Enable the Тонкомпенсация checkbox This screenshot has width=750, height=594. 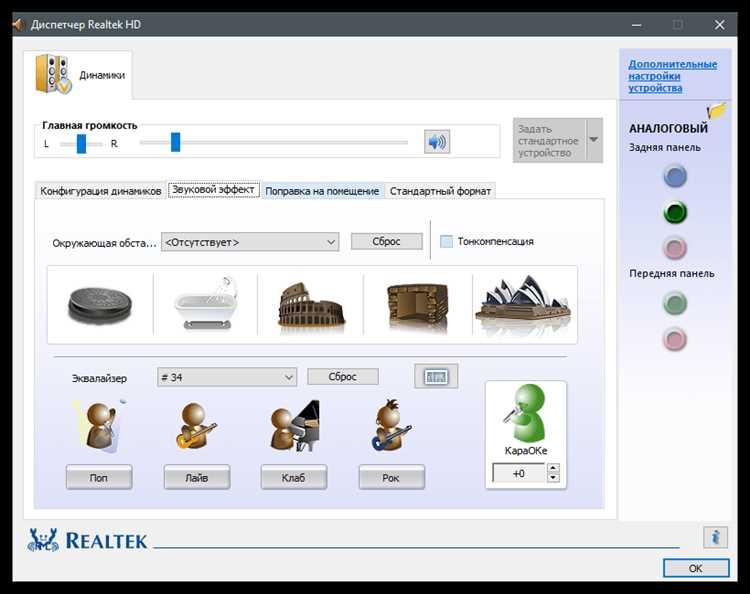point(446,242)
